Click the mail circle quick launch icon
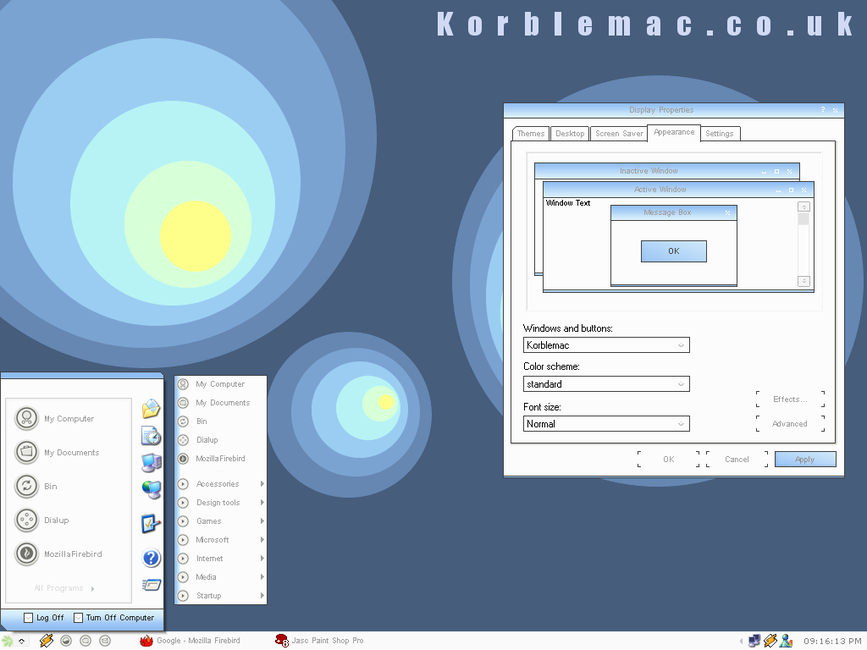867x650 pixels. coord(105,641)
